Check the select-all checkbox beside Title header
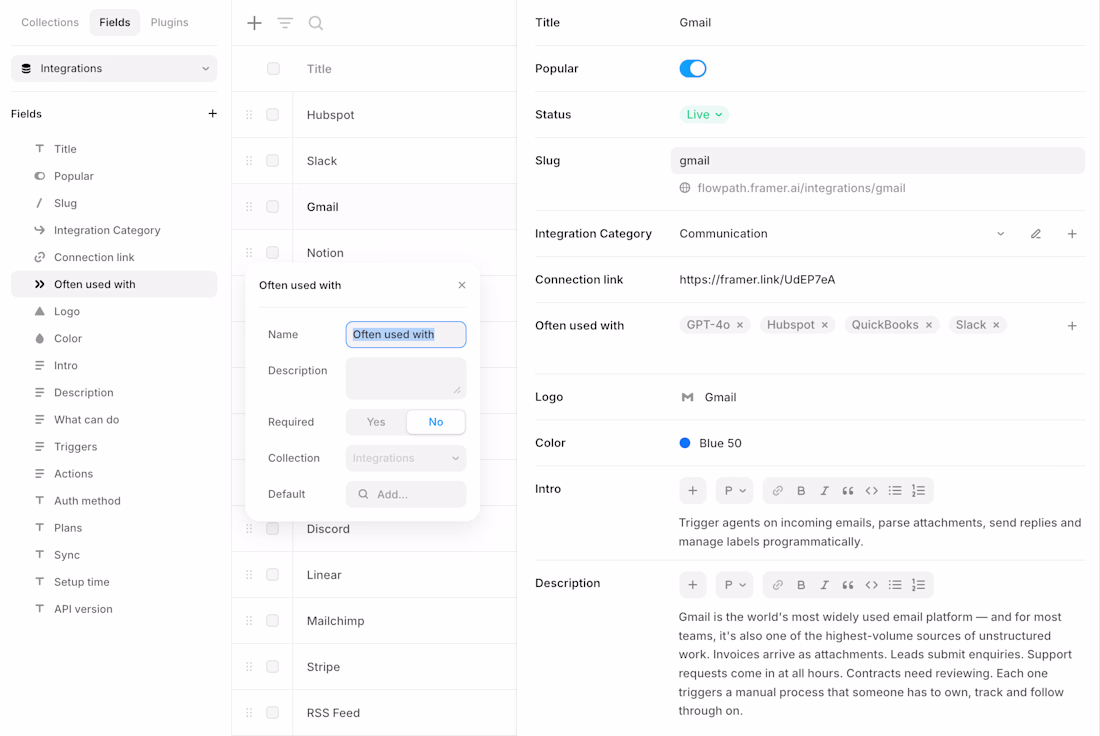Viewport: 1100px width, 736px height. point(274,69)
